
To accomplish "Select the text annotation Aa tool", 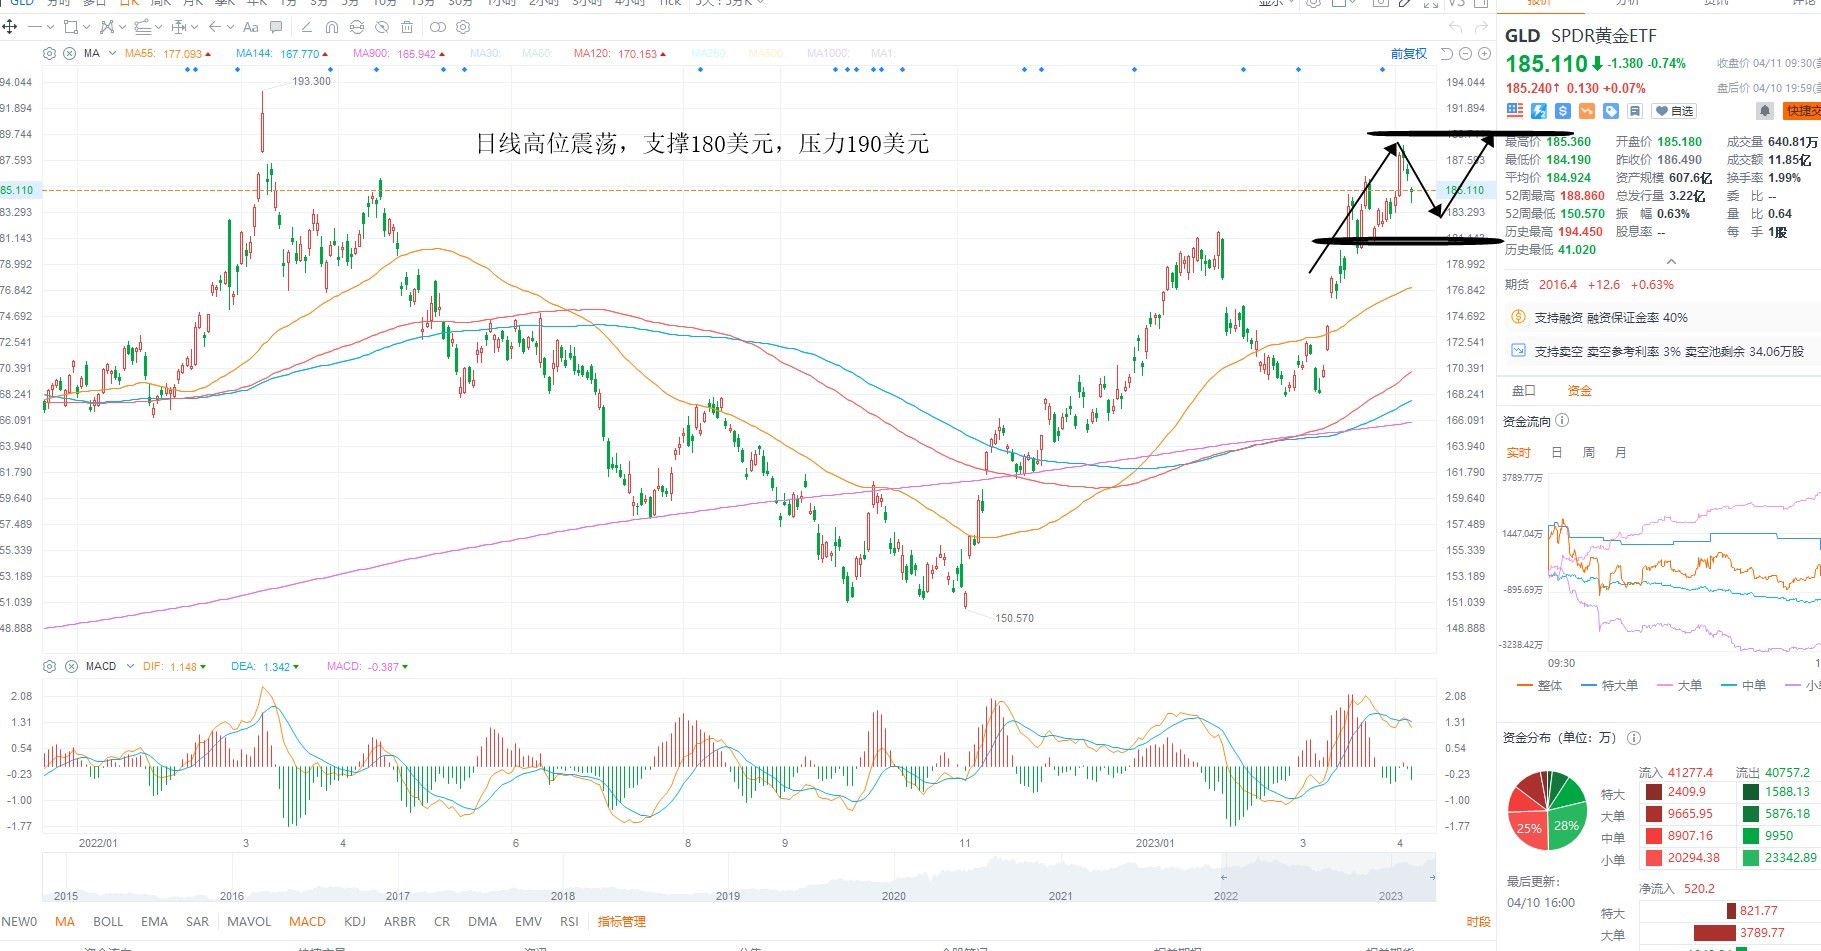I will click(251, 27).
